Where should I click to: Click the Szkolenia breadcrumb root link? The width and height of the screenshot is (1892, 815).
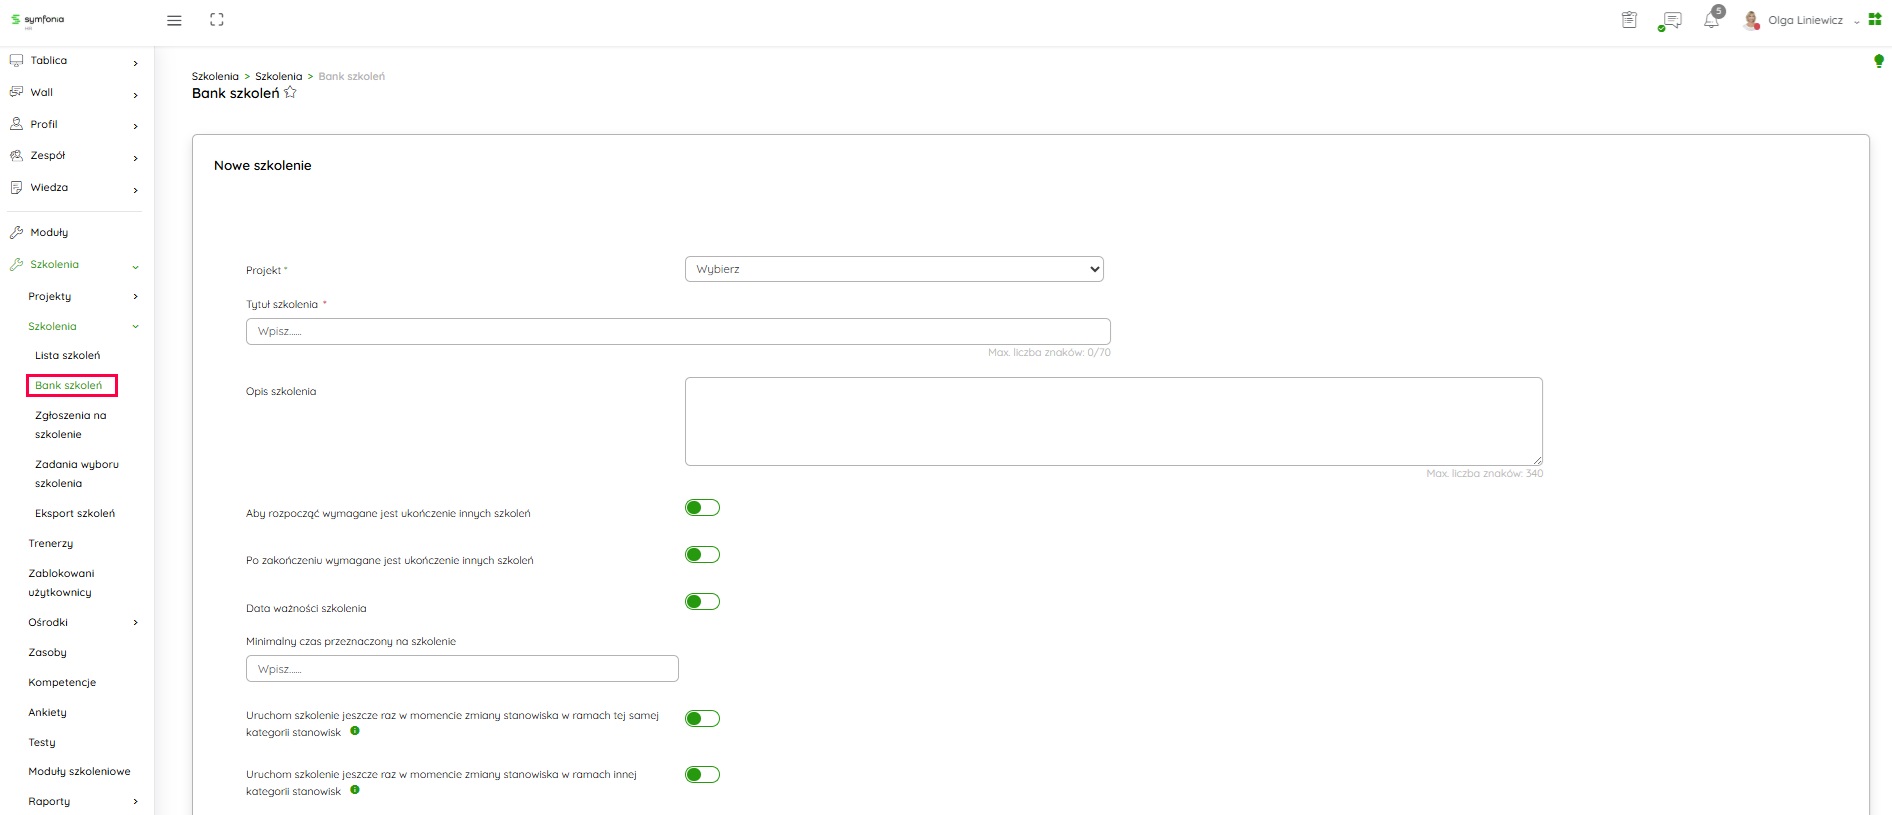(215, 76)
